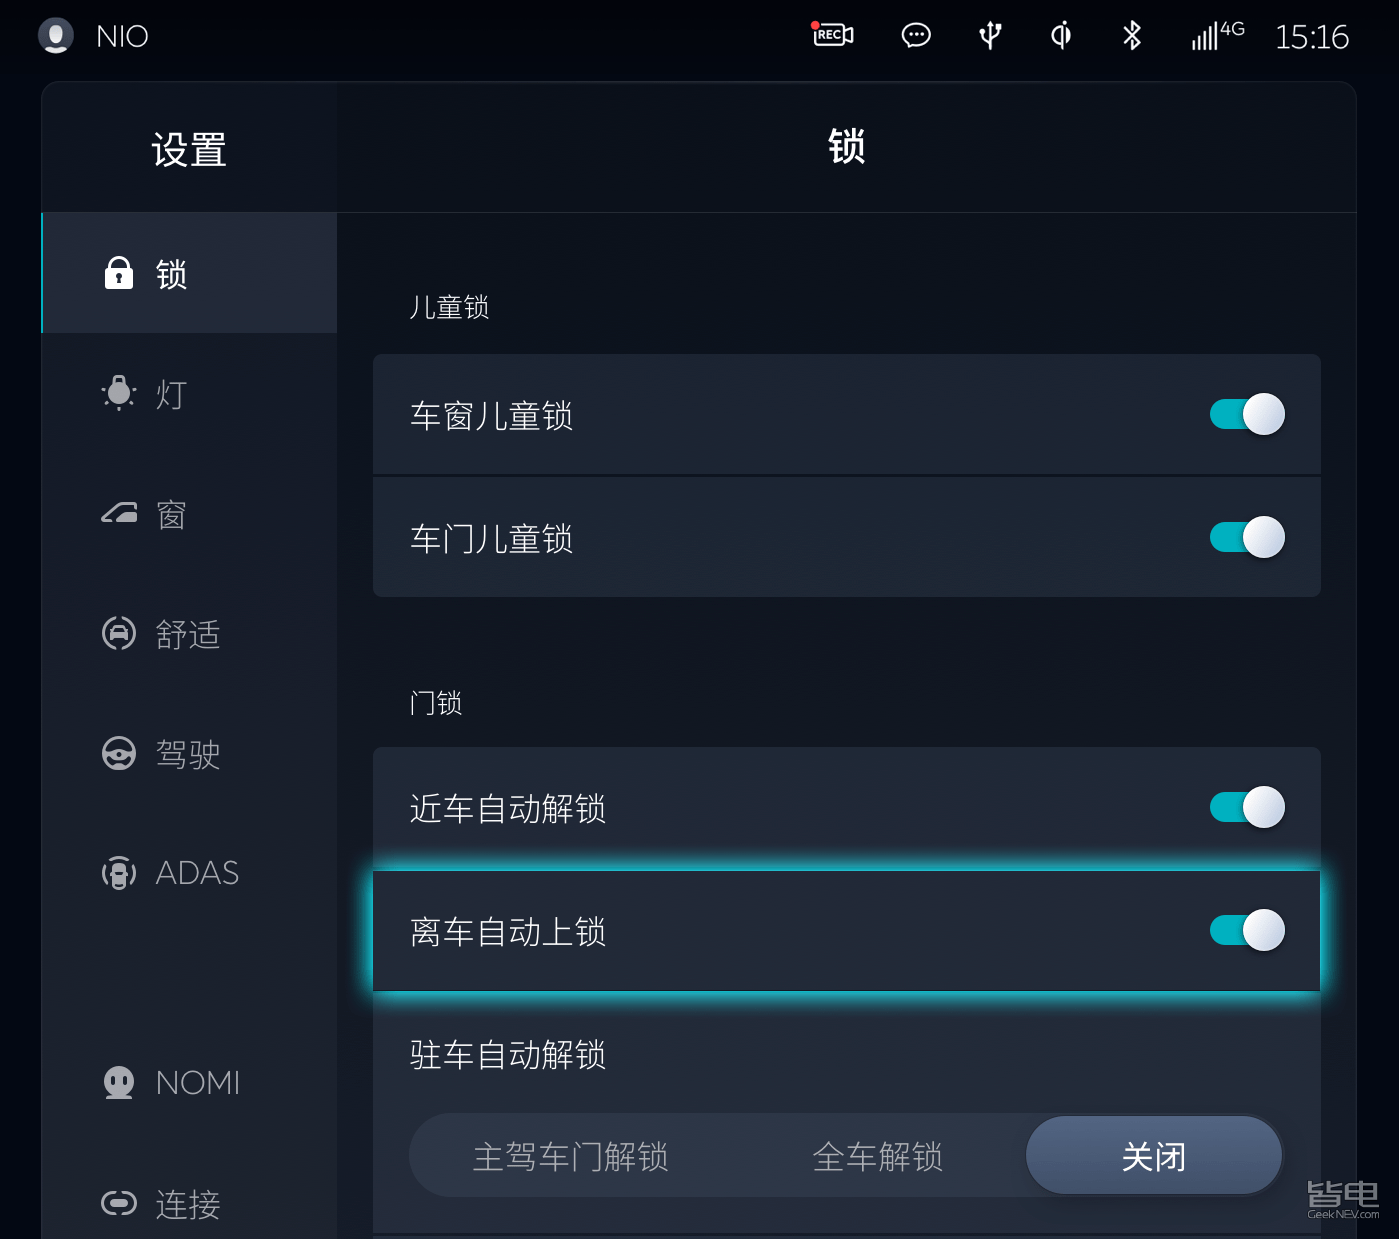Choose the 全车解锁 option
Screen dimensions: 1399x1239
click(877, 1157)
